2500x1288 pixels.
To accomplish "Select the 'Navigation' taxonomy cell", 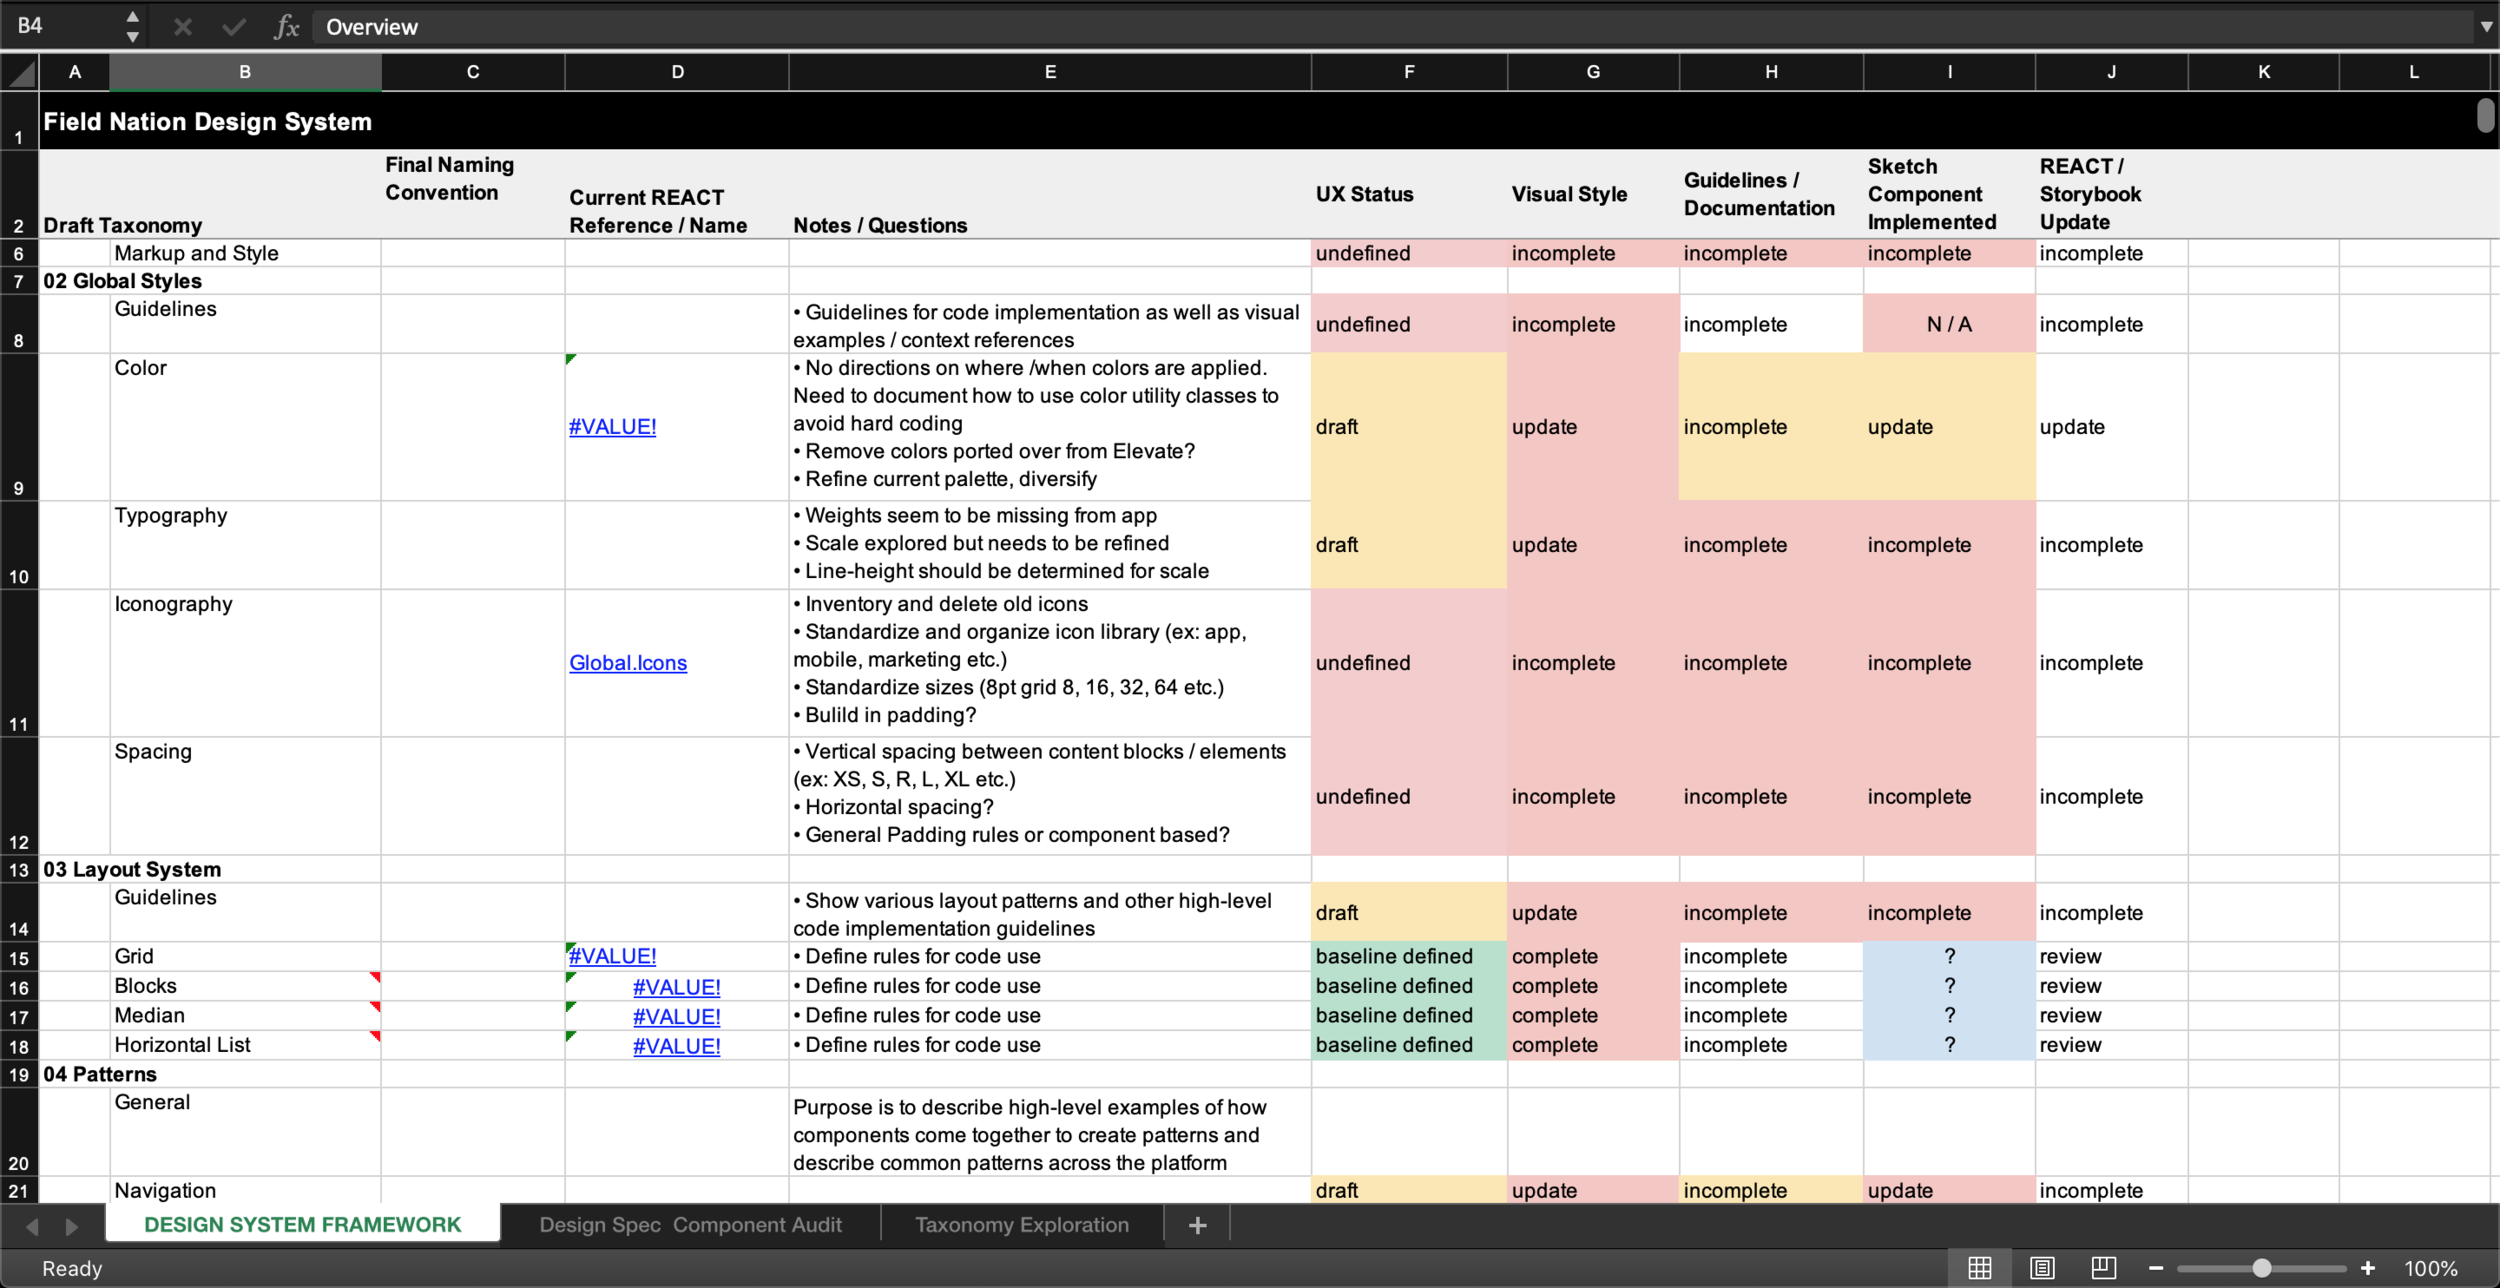I will (x=245, y=1190).
